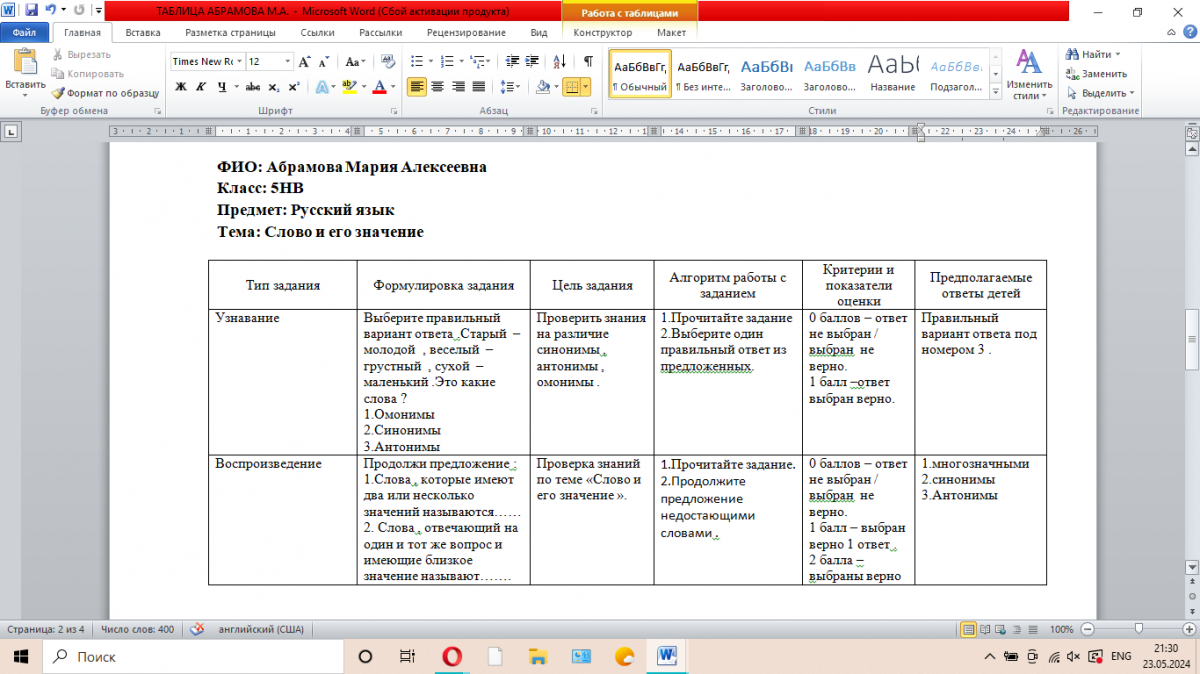
Task: Switch to print layout view in status bar
Action: pyautogui.click(x=967, y=629)
